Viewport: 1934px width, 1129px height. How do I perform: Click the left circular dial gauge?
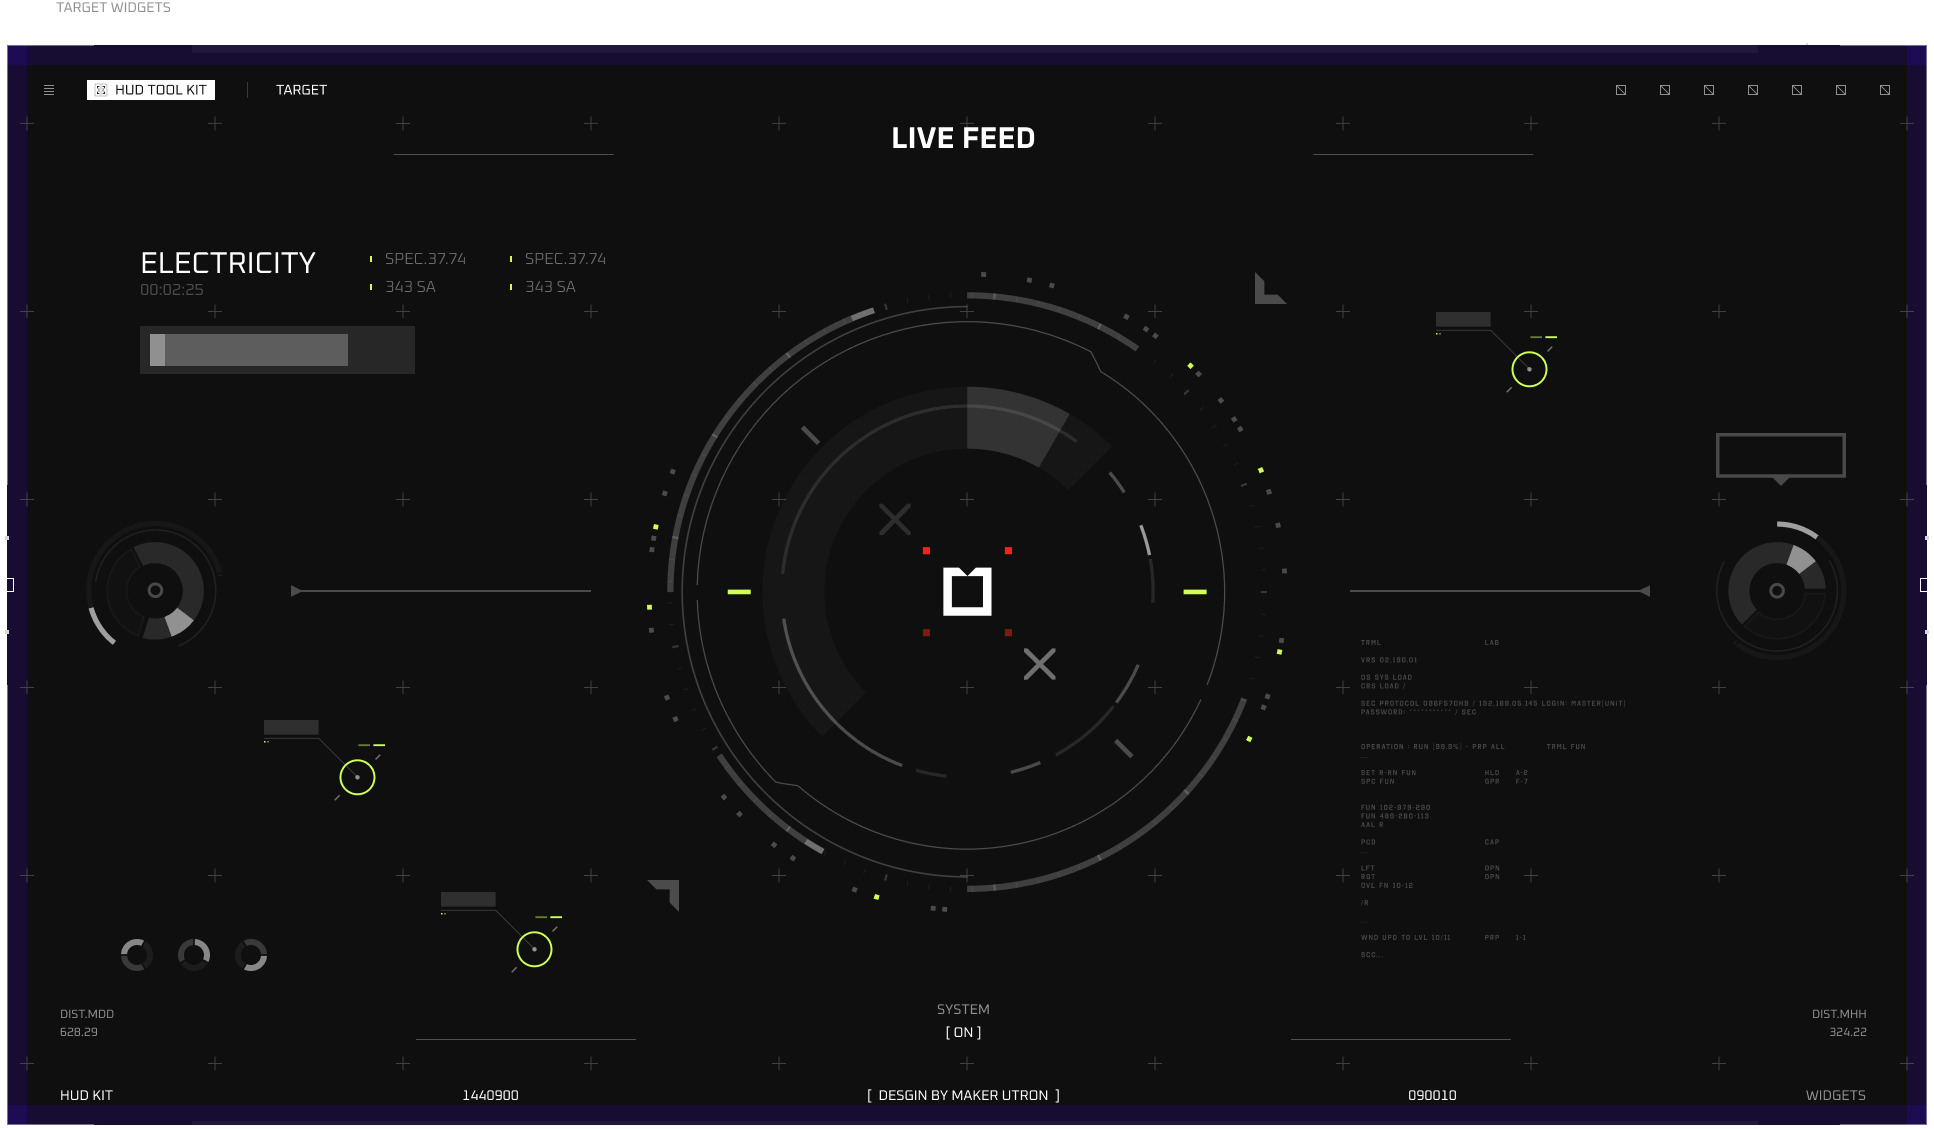155,590
